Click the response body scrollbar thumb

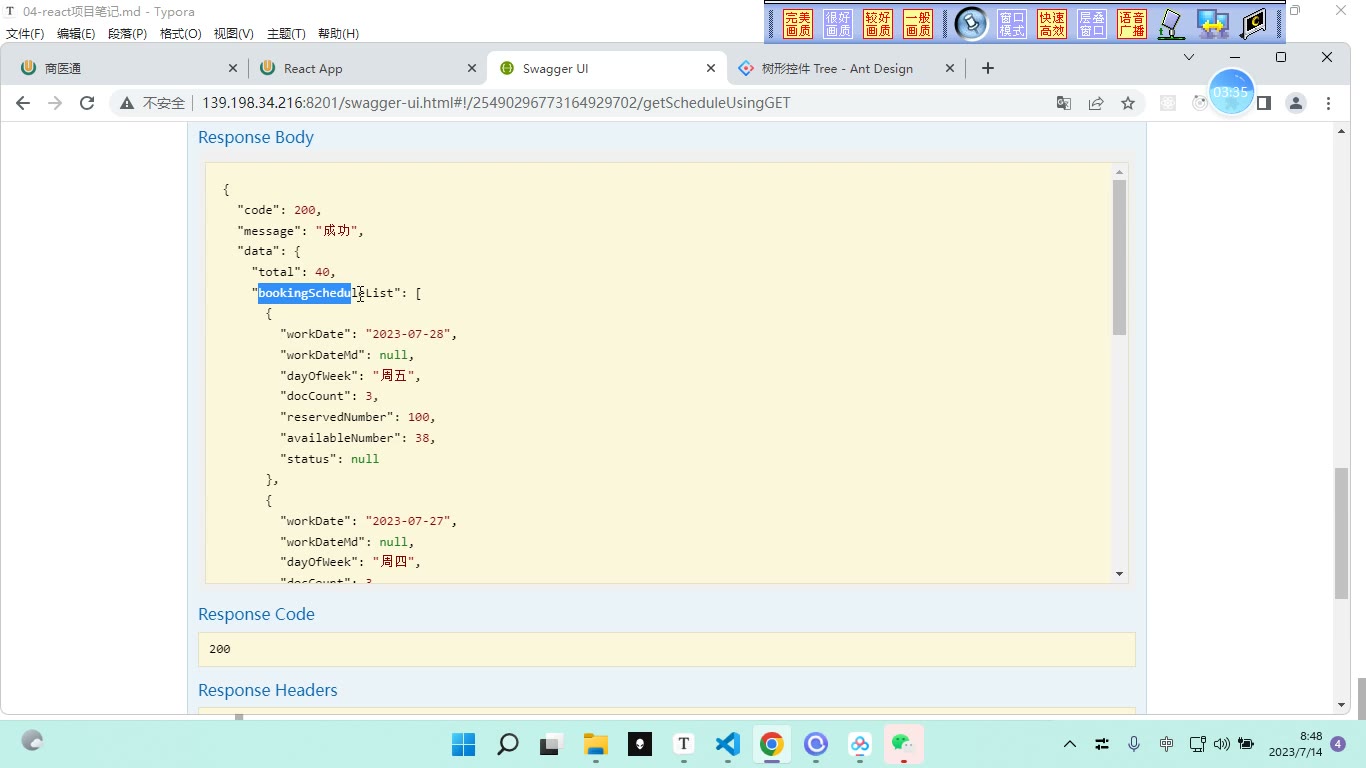pos(1119,257)
